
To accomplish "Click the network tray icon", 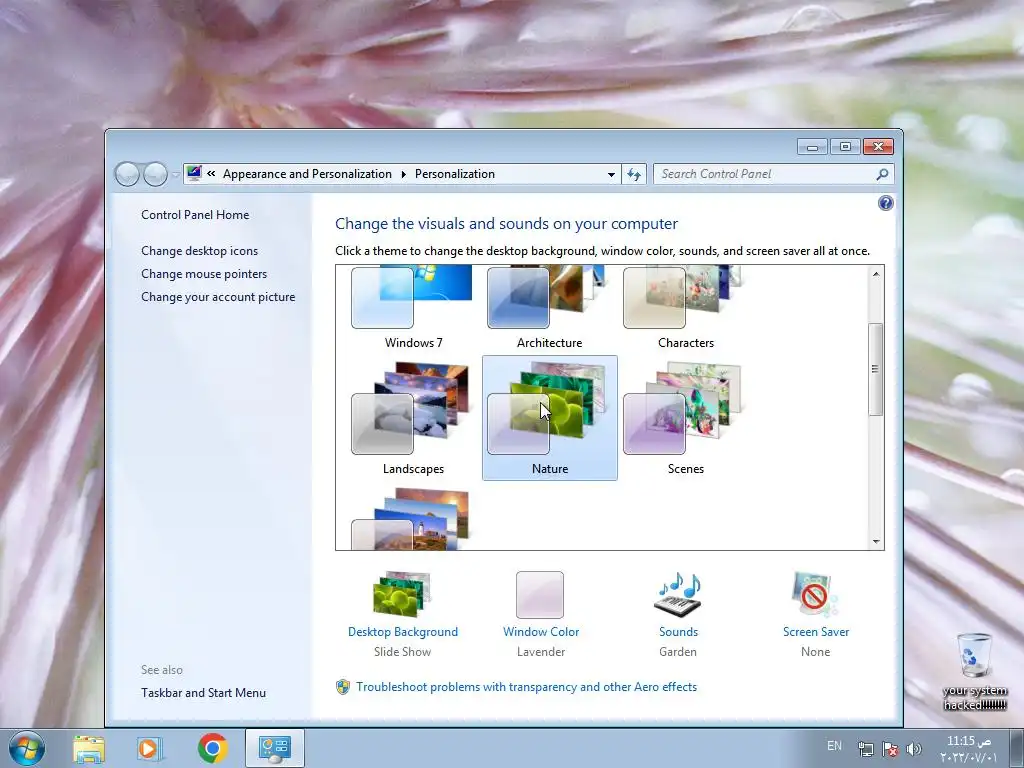I will pyautogui.click(x=866, y=749).
